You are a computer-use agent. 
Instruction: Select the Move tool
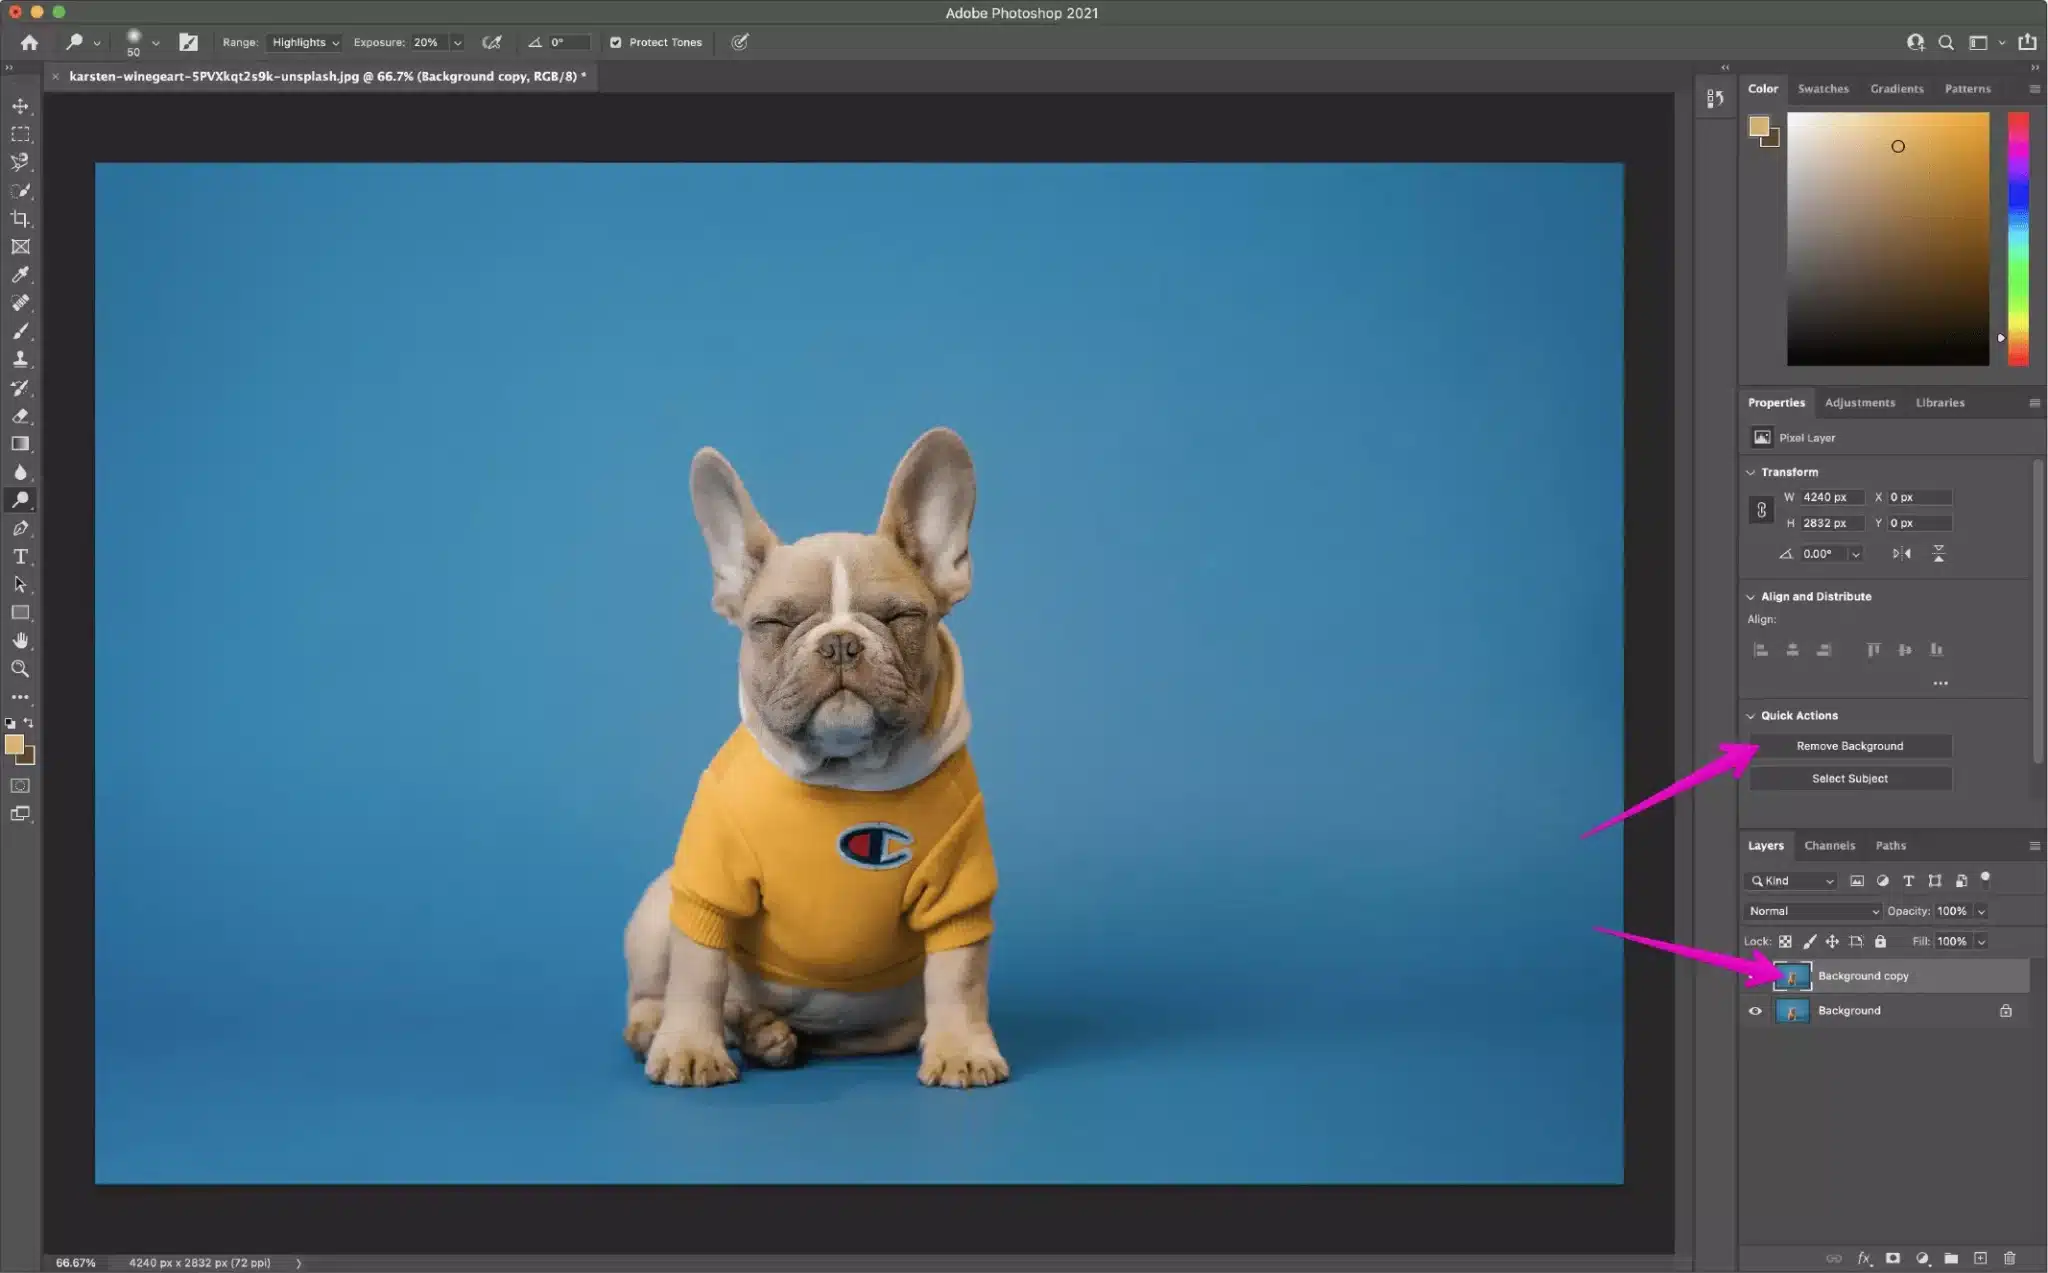pyautogui.click(x=21, y=103)
